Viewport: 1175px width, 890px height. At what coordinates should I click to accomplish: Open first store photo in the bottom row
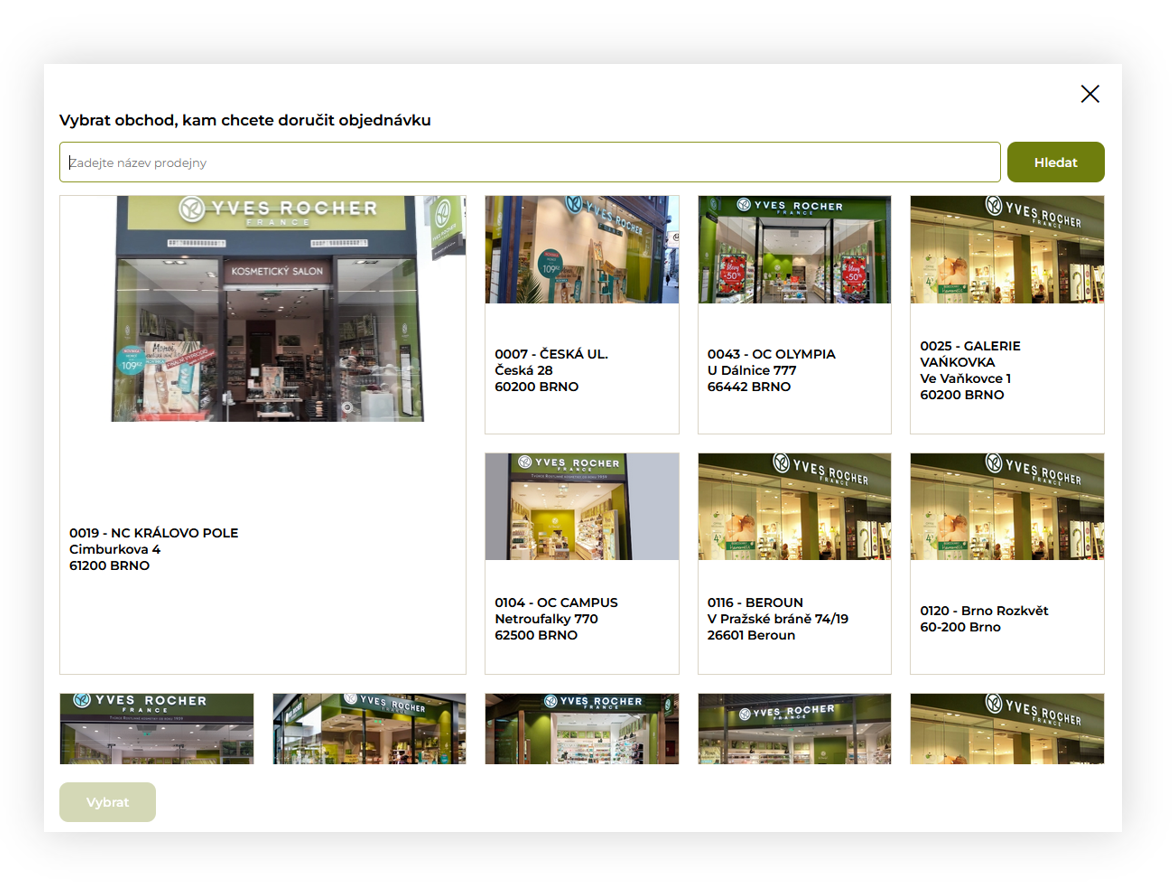click(157, 729)
